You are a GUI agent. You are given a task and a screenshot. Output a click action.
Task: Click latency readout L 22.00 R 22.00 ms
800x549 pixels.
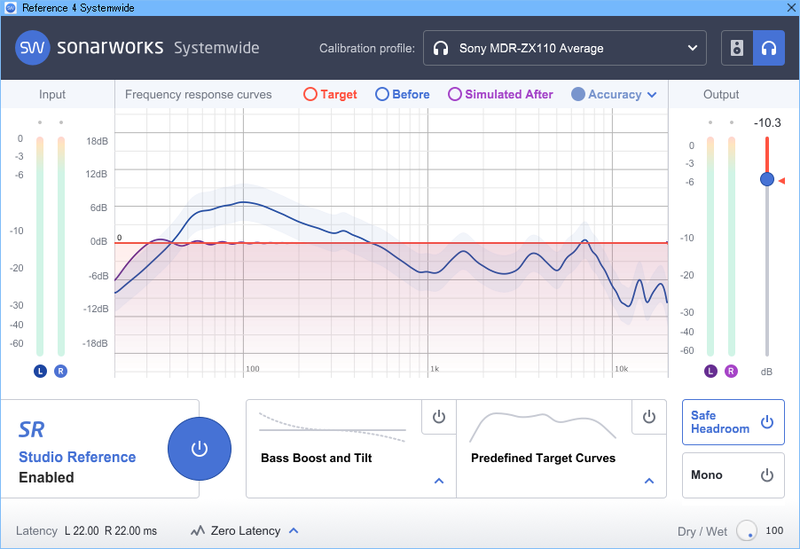111,531
